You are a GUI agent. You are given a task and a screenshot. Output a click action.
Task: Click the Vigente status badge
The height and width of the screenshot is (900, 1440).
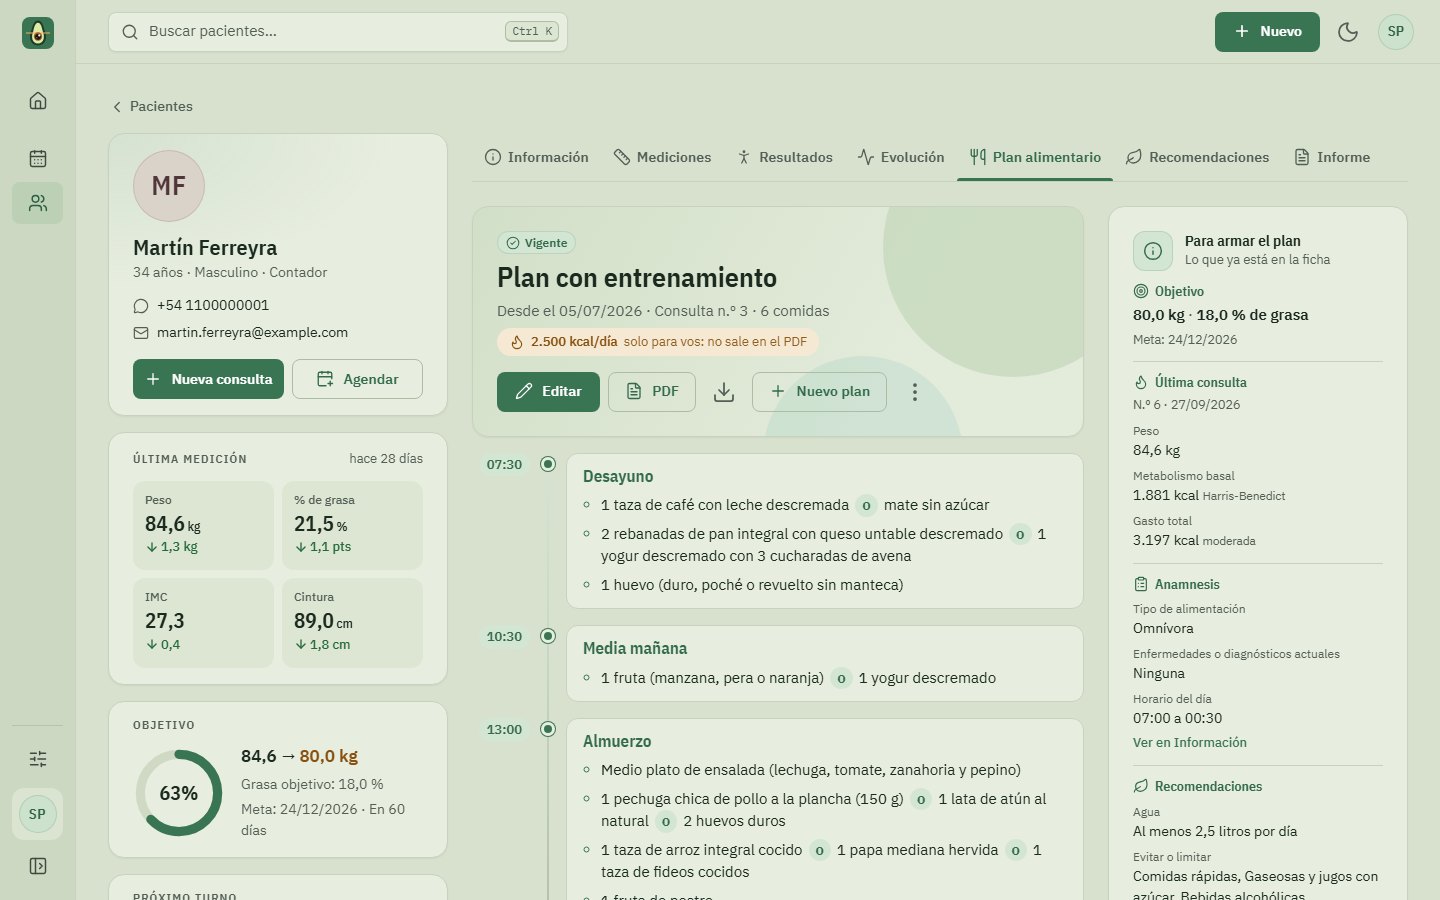tap(536, 243)
